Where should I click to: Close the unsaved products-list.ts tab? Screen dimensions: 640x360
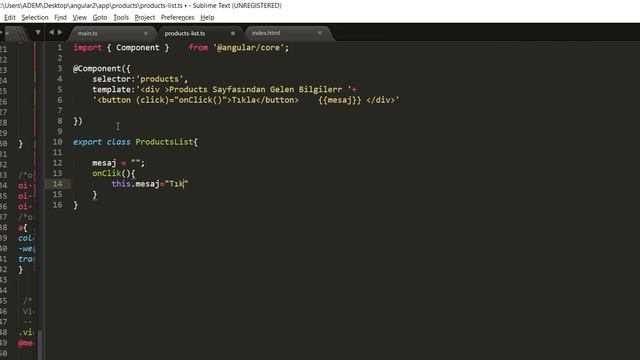click(233, 33)
